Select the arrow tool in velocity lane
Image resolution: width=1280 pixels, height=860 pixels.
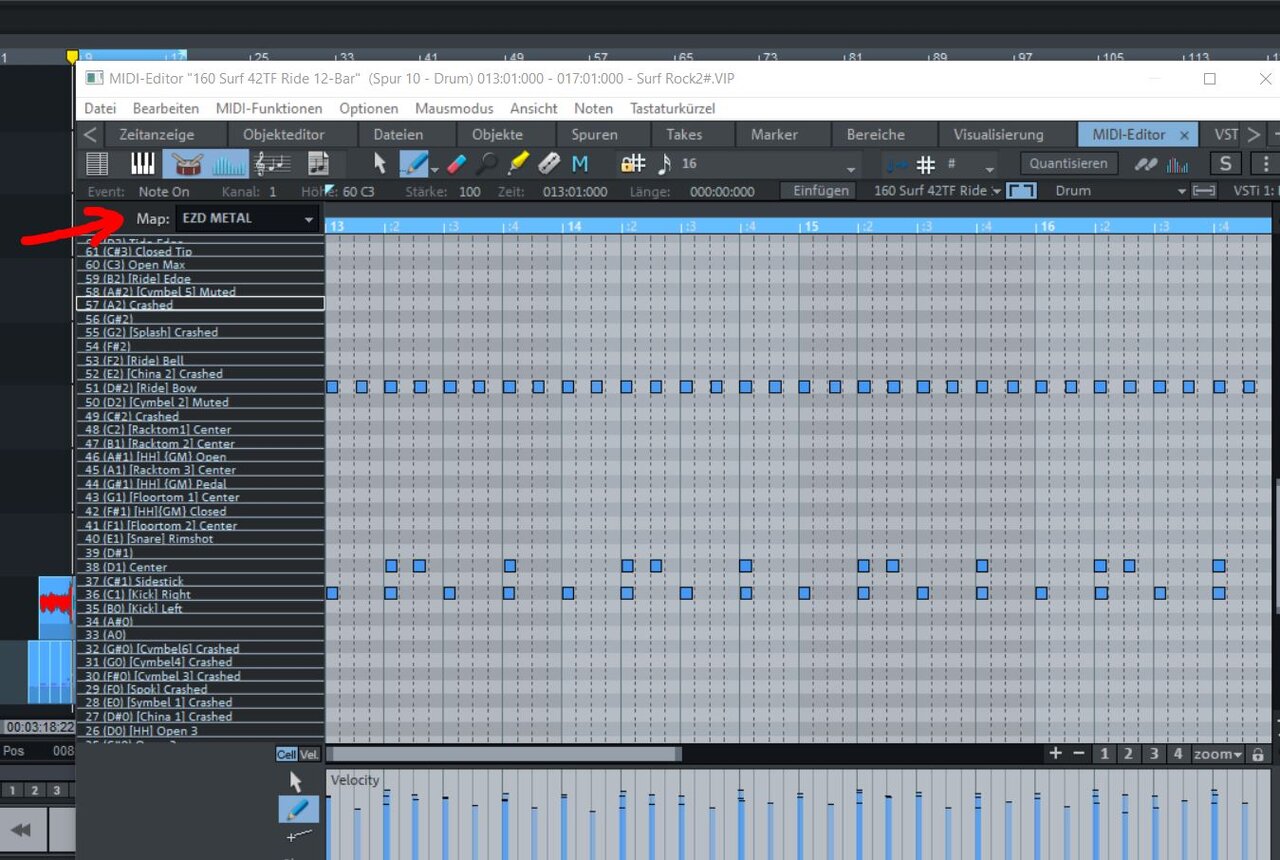(295, 781)
